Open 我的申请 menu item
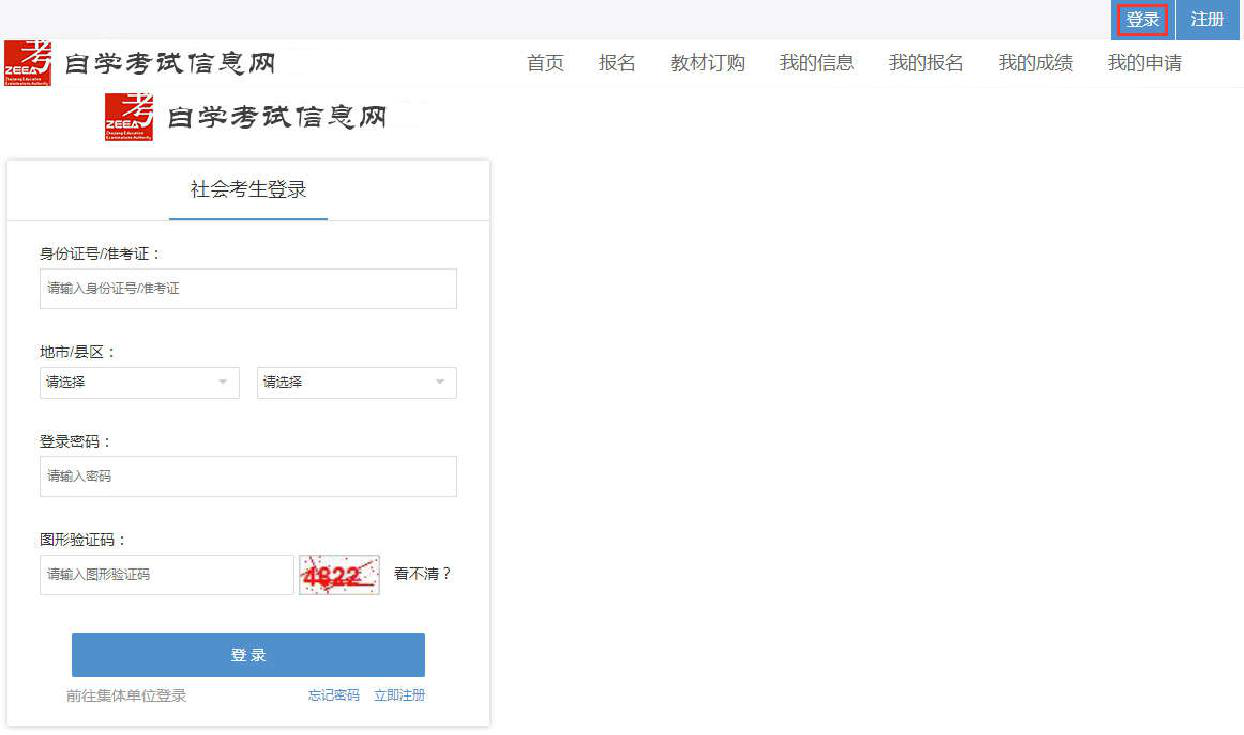1244x735 pixels. 1144,63
